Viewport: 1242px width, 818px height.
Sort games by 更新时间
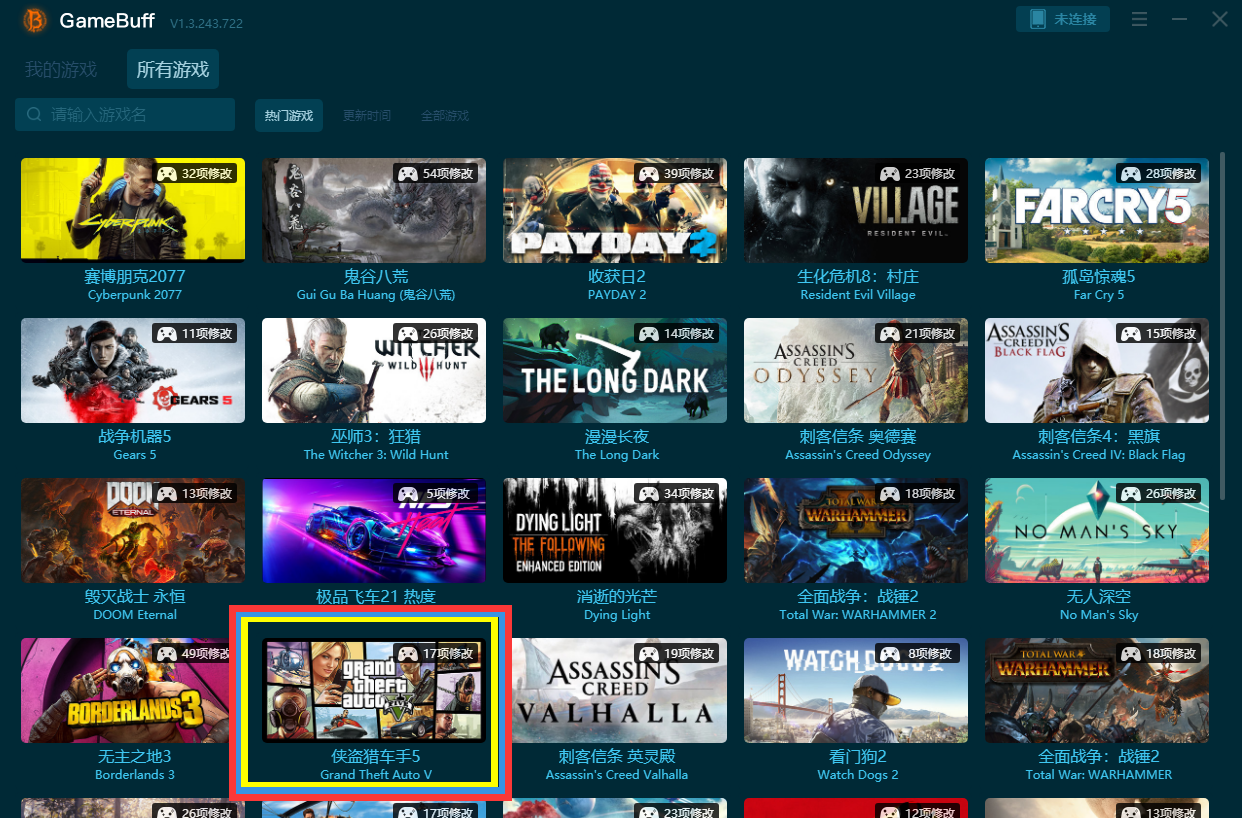[x=367, y=115]
